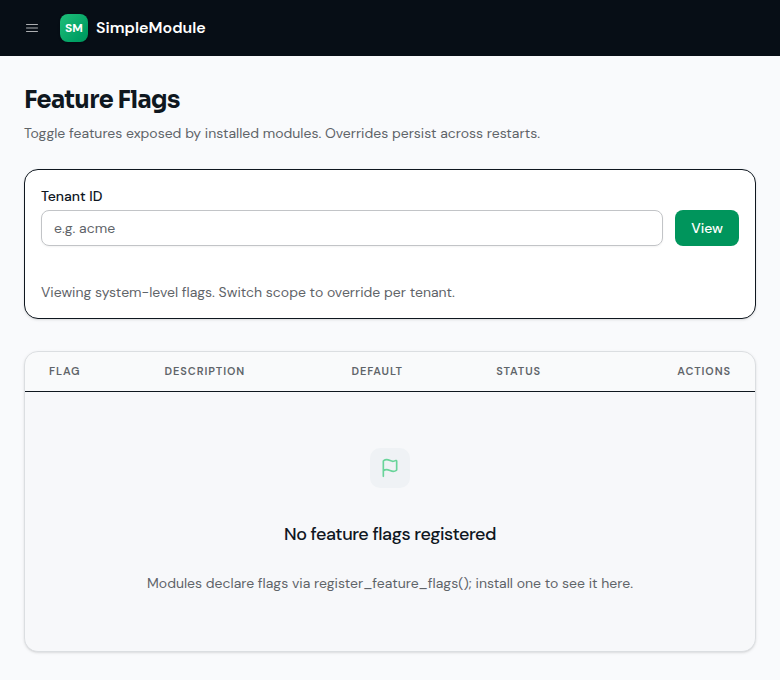Image resolution: width=780 pixels, height=680 pixels.
Task: Focus the Tenant ID input field
Action: (x=352, y=228)
